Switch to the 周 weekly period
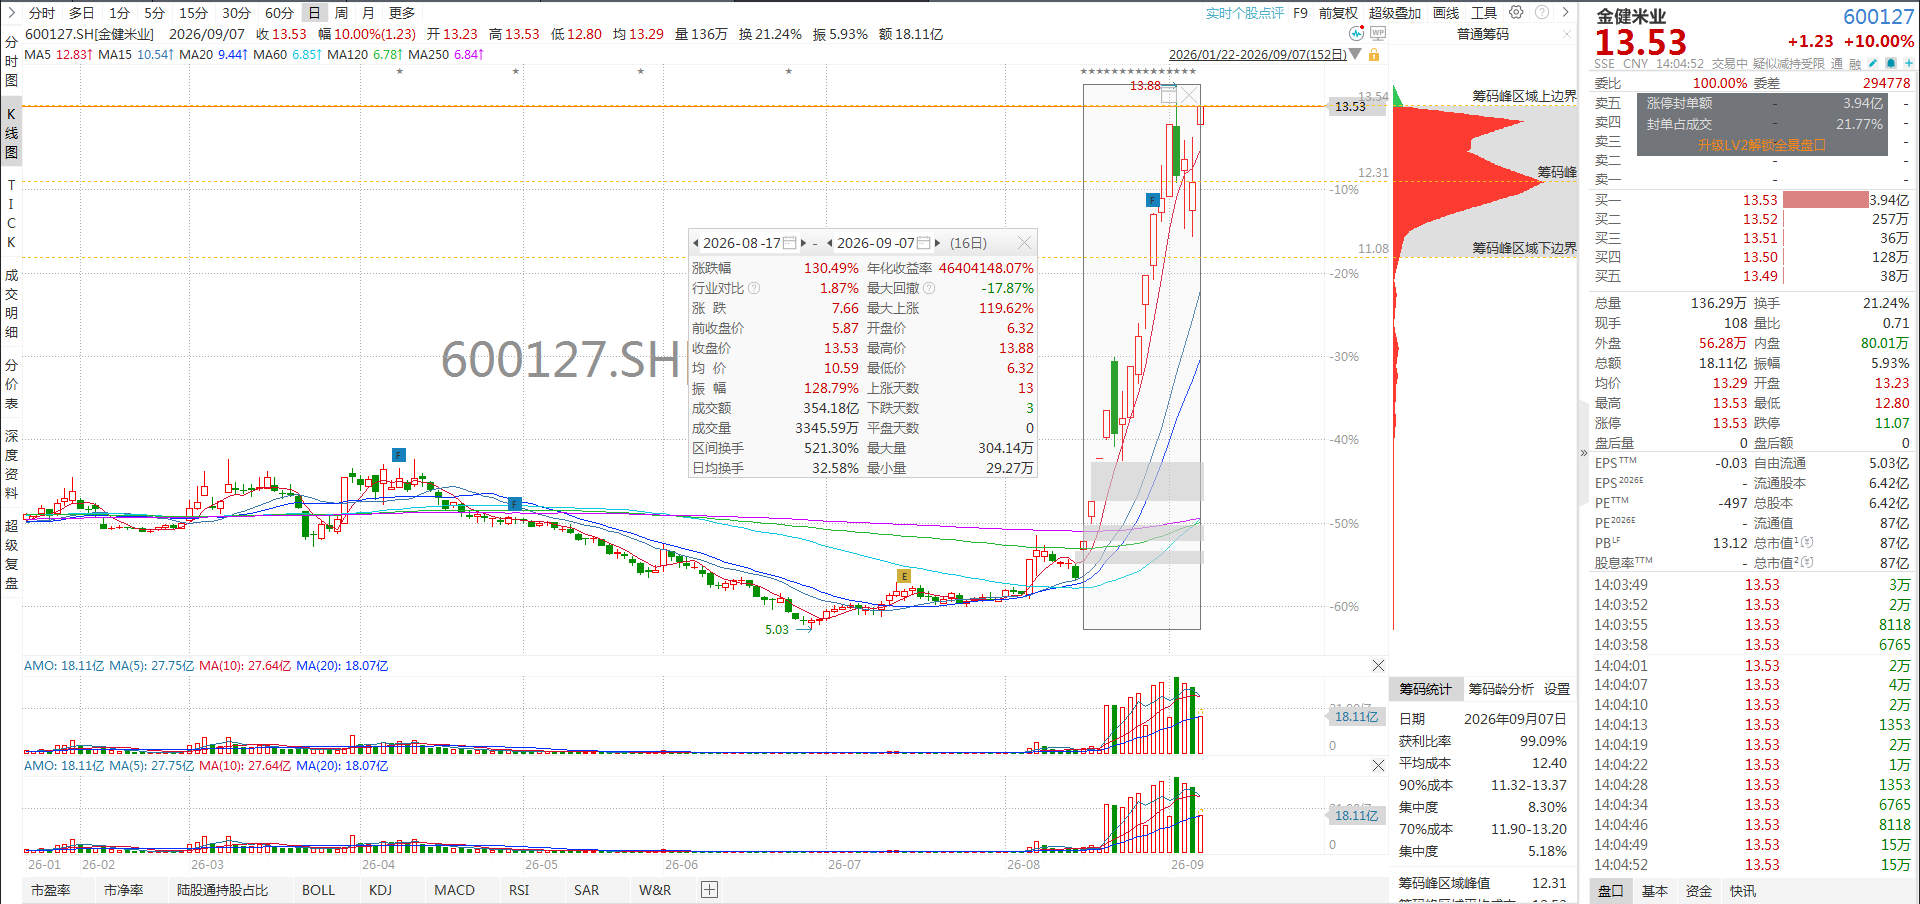Image resolution: width=1920 pixels, height=904 pixels. pos(342,13)
